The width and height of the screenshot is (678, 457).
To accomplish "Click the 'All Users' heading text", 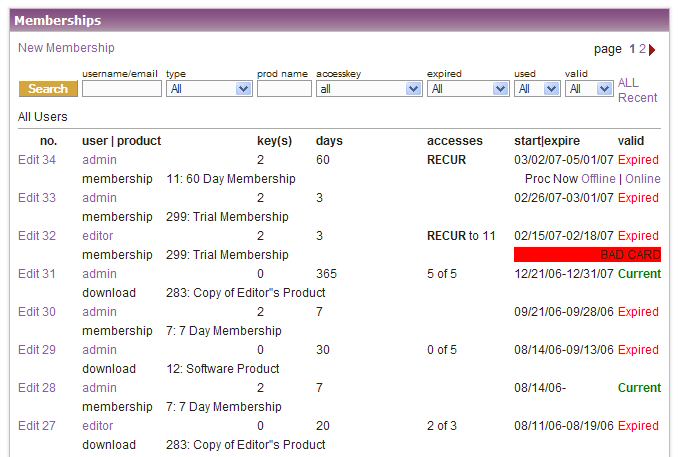I will pos(43,117).
